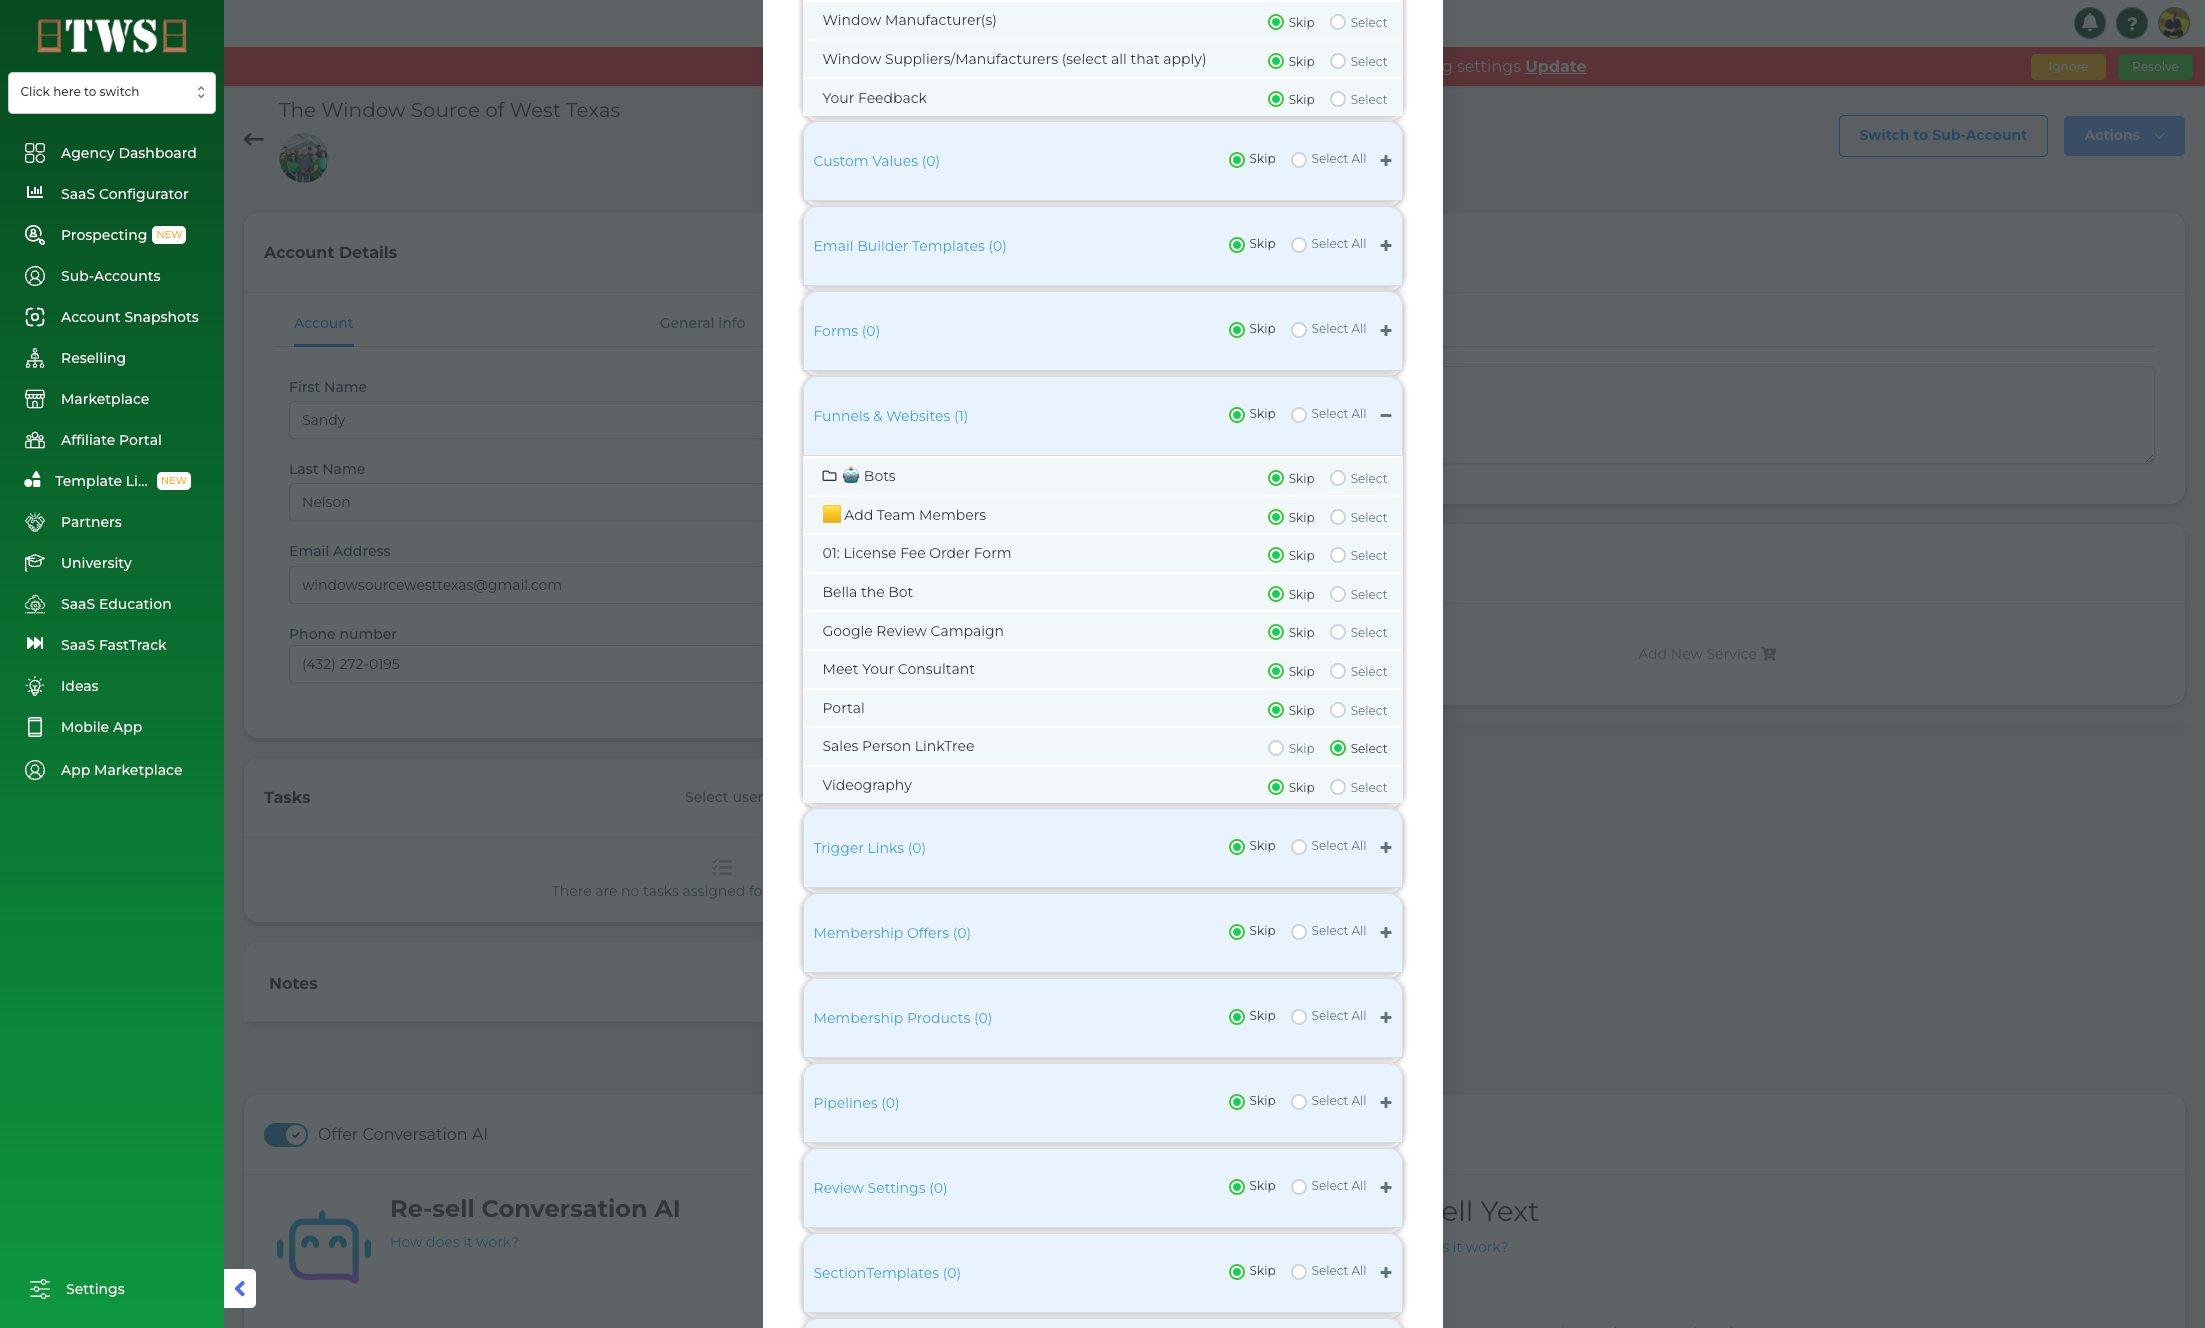Screen dimensions: 2205x1328
Task: Click Add New Service link
Action: 1707,654
